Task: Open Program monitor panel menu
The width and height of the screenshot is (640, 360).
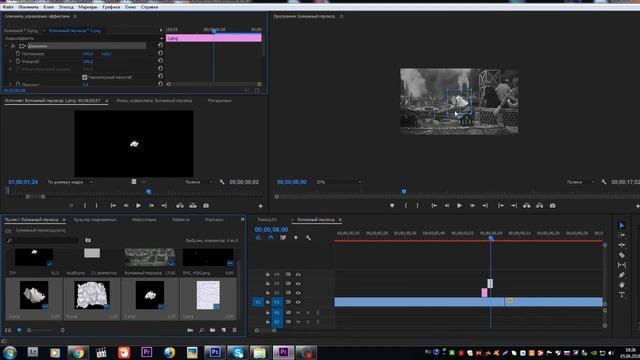Action: (x=342, y=16)
